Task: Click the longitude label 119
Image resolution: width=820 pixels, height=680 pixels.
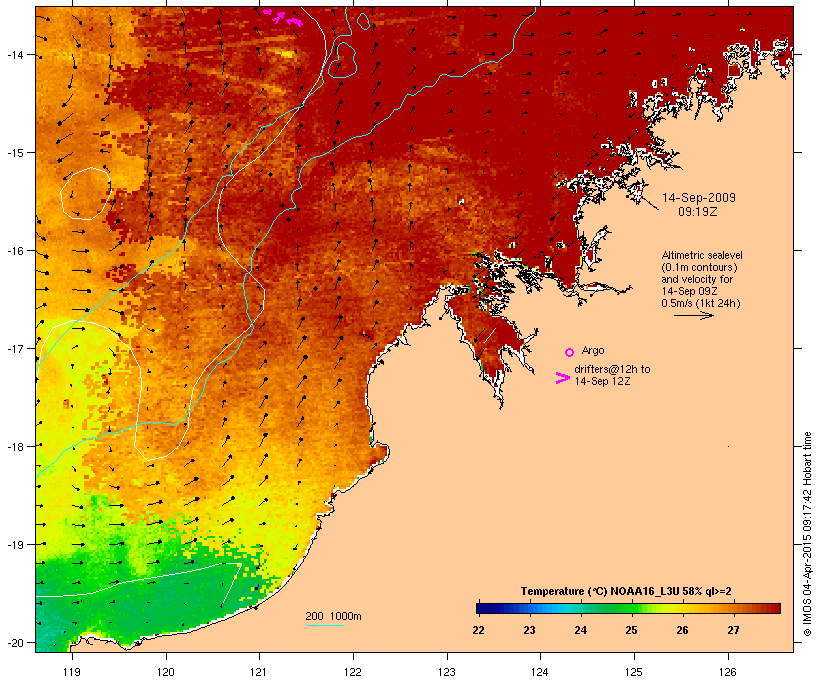Action: [72, 672]
